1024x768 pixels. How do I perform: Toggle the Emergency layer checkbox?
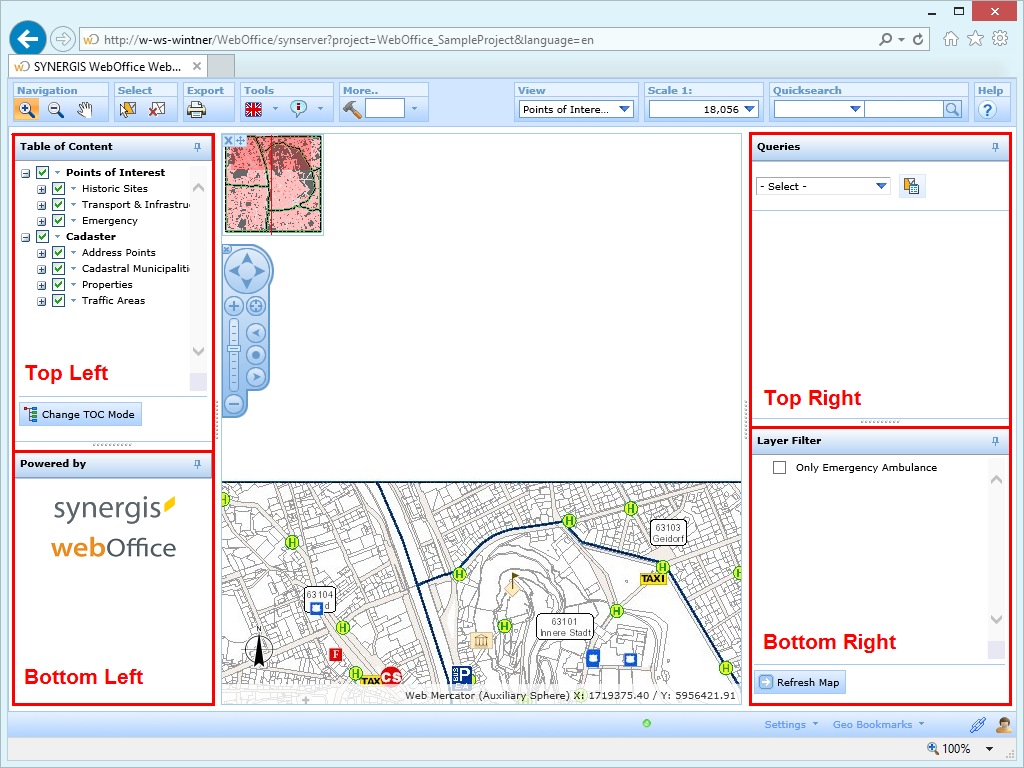pos(59,221)
